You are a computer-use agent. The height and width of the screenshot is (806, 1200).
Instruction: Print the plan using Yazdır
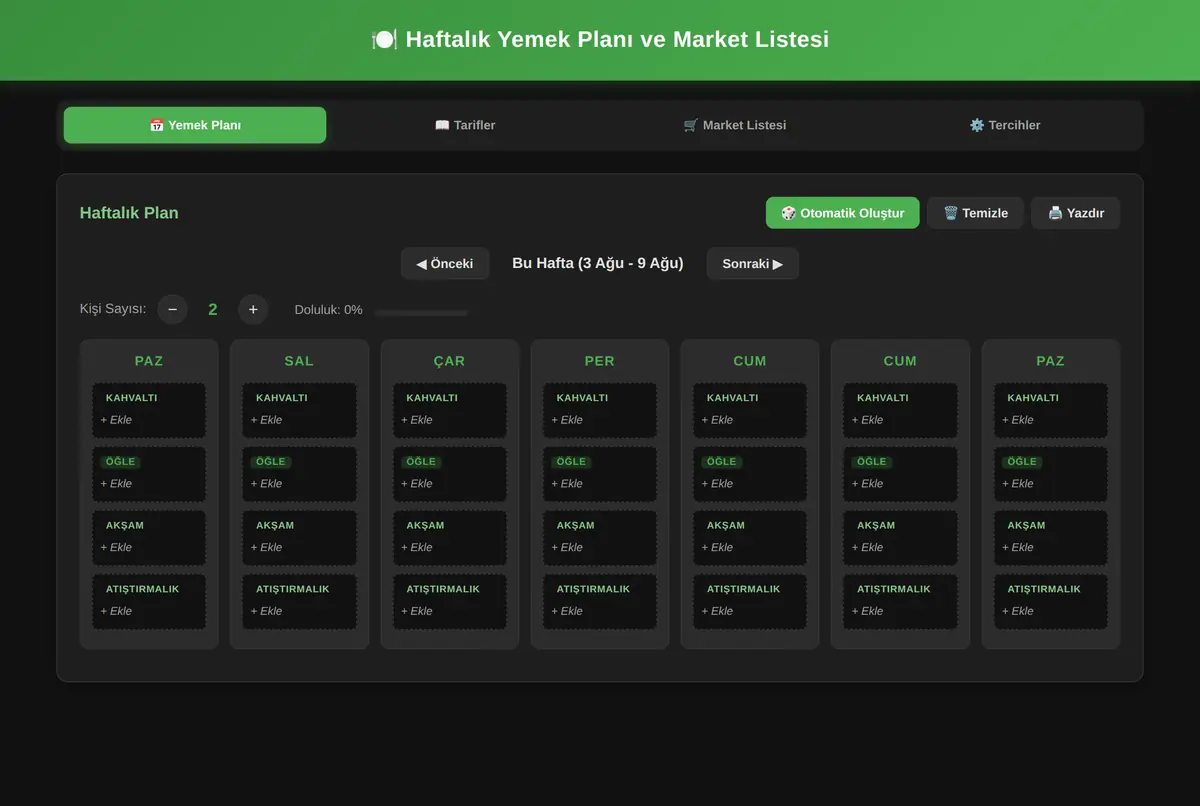click(x=1075, y=213)
